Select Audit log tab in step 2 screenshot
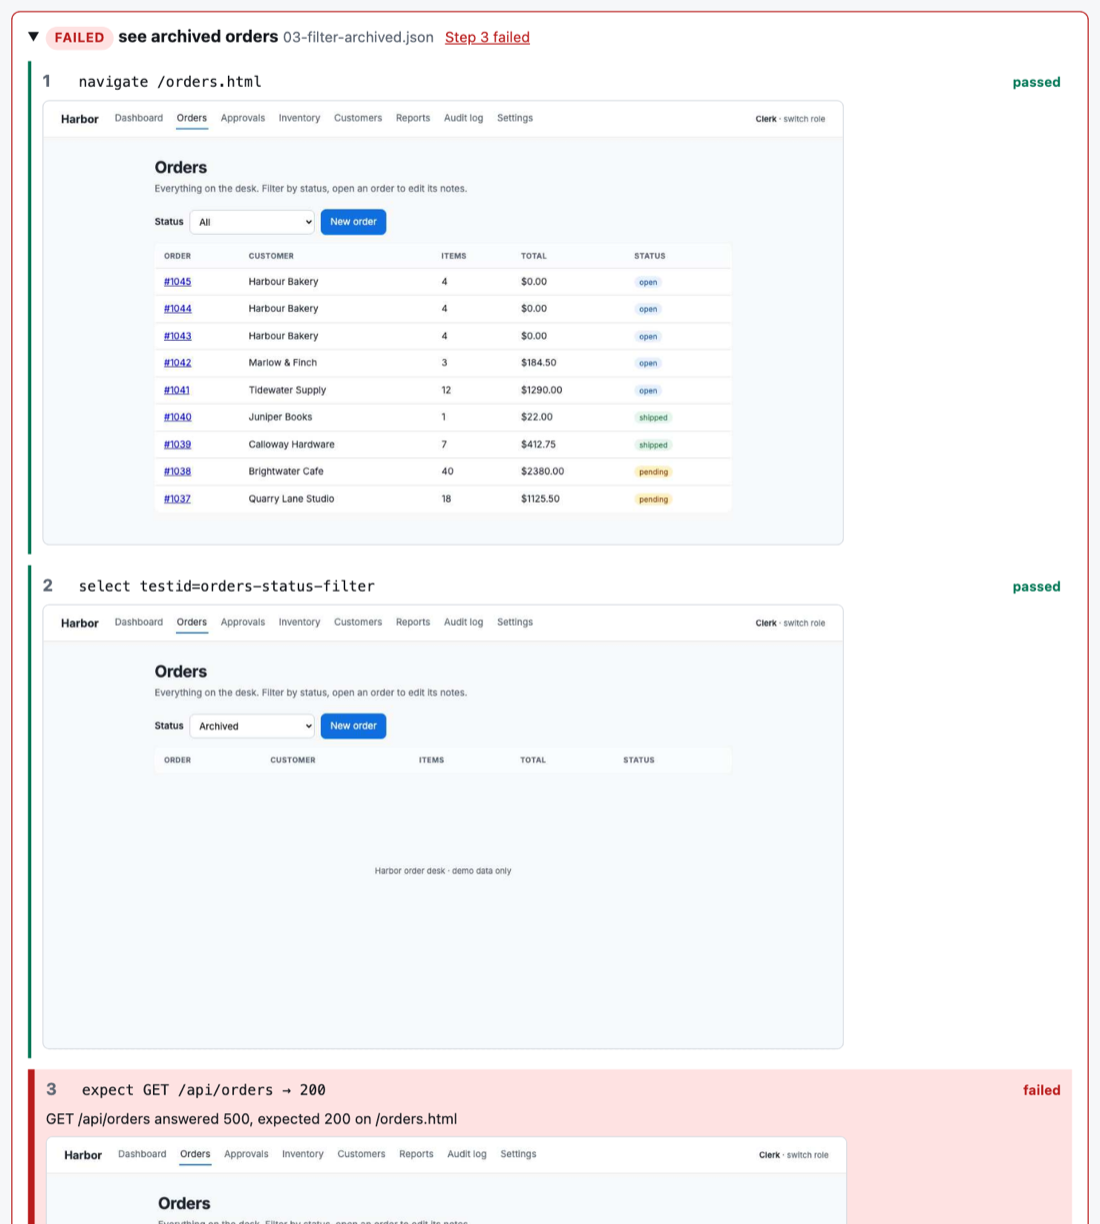This screenshot has height=1224, width=1100. [x=463, y=622]
